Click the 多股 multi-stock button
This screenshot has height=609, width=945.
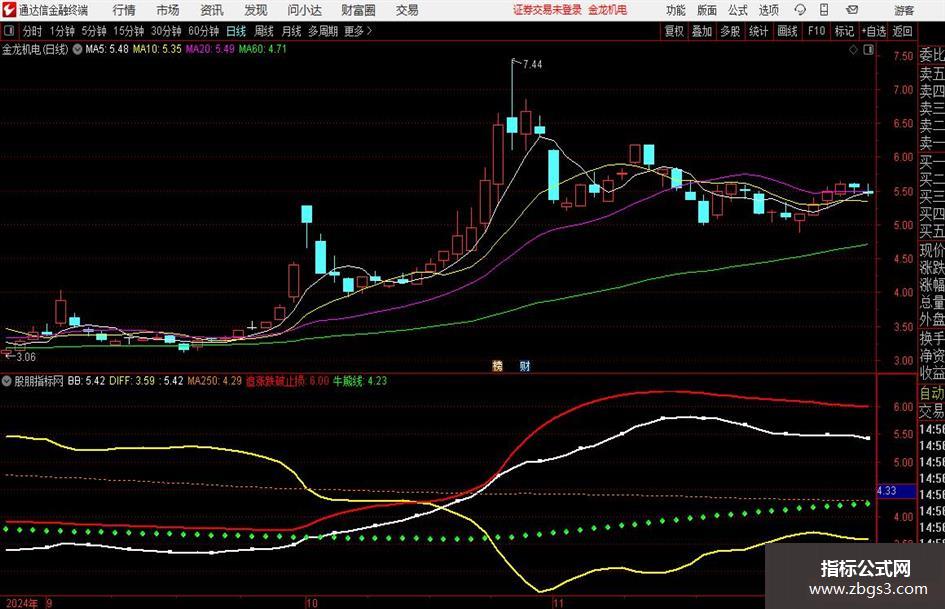(730, 31)
